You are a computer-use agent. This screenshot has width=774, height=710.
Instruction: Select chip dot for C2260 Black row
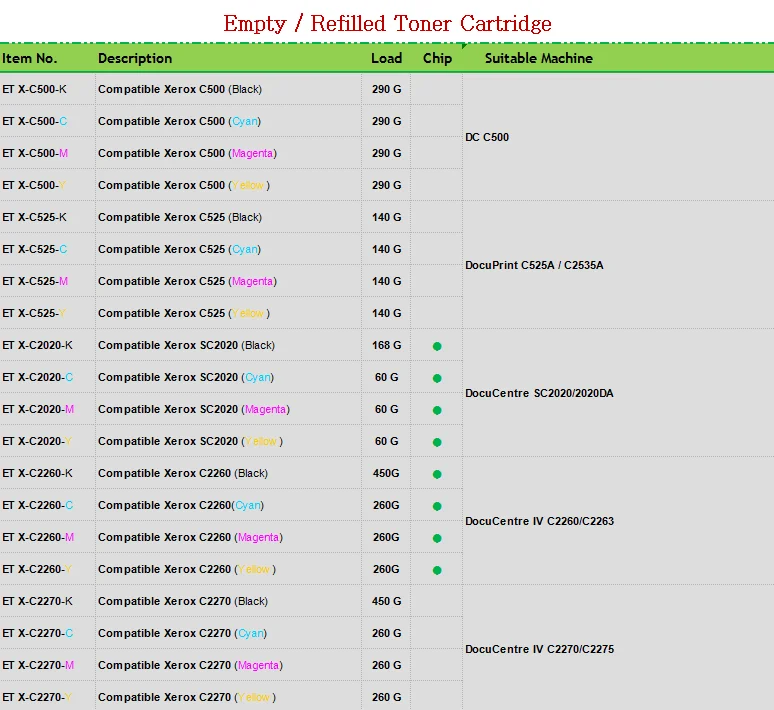pos(437,474)
